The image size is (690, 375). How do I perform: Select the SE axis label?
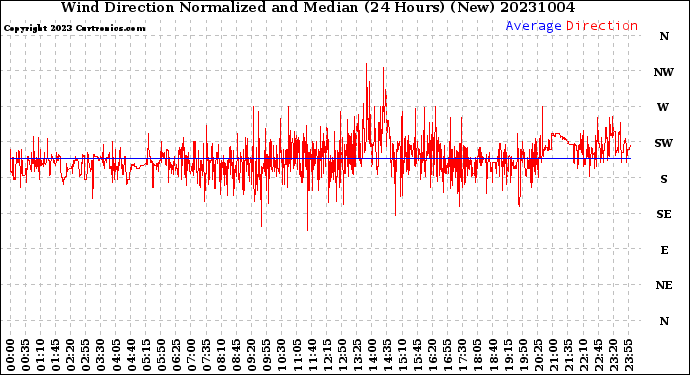pyautogui.click(x=664, y=214)
